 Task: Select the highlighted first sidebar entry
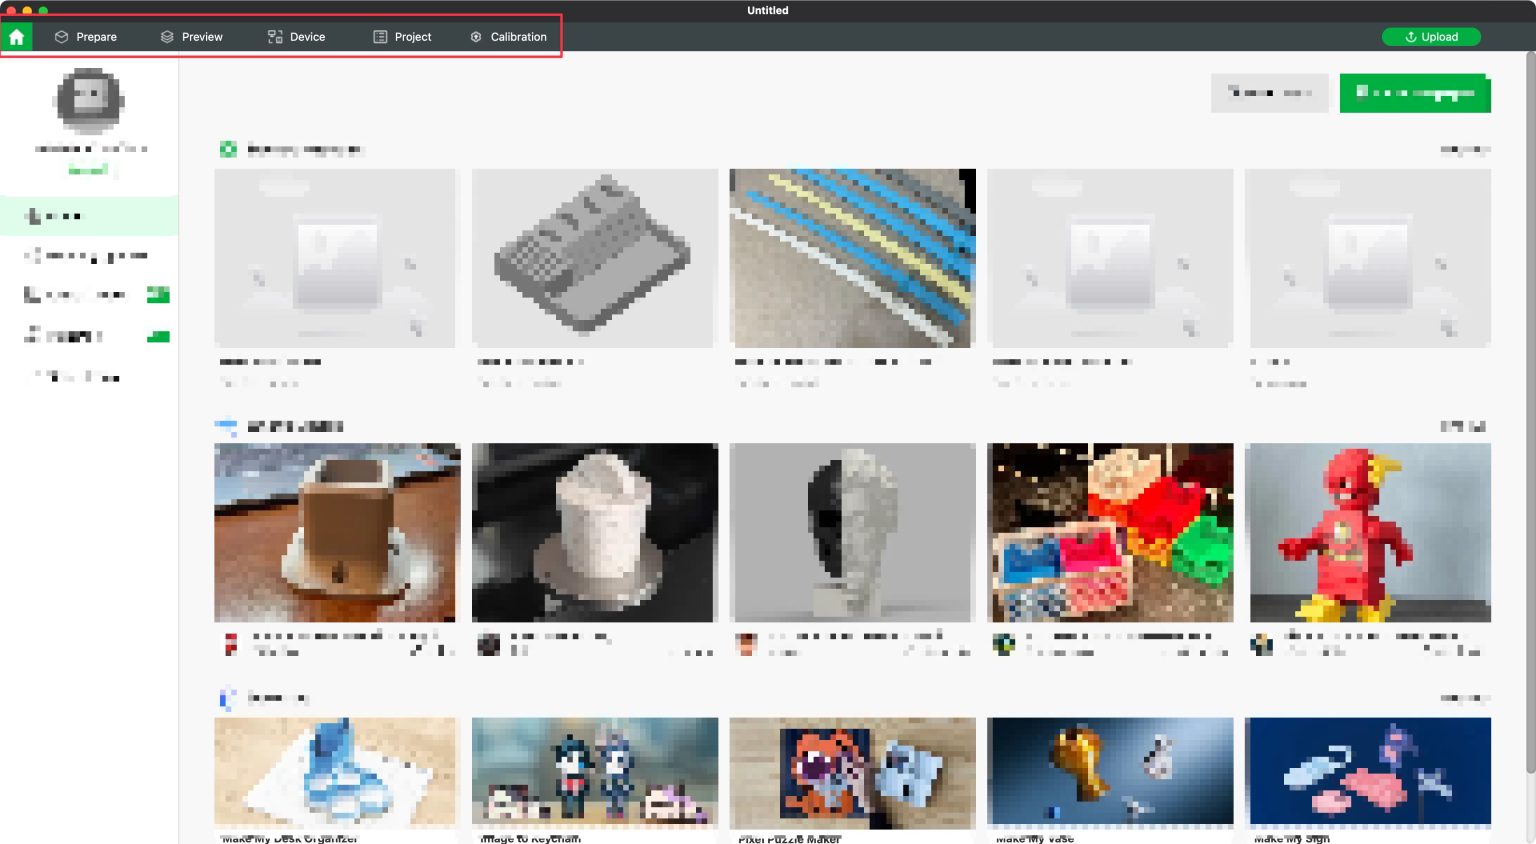(x=88, y=215)
